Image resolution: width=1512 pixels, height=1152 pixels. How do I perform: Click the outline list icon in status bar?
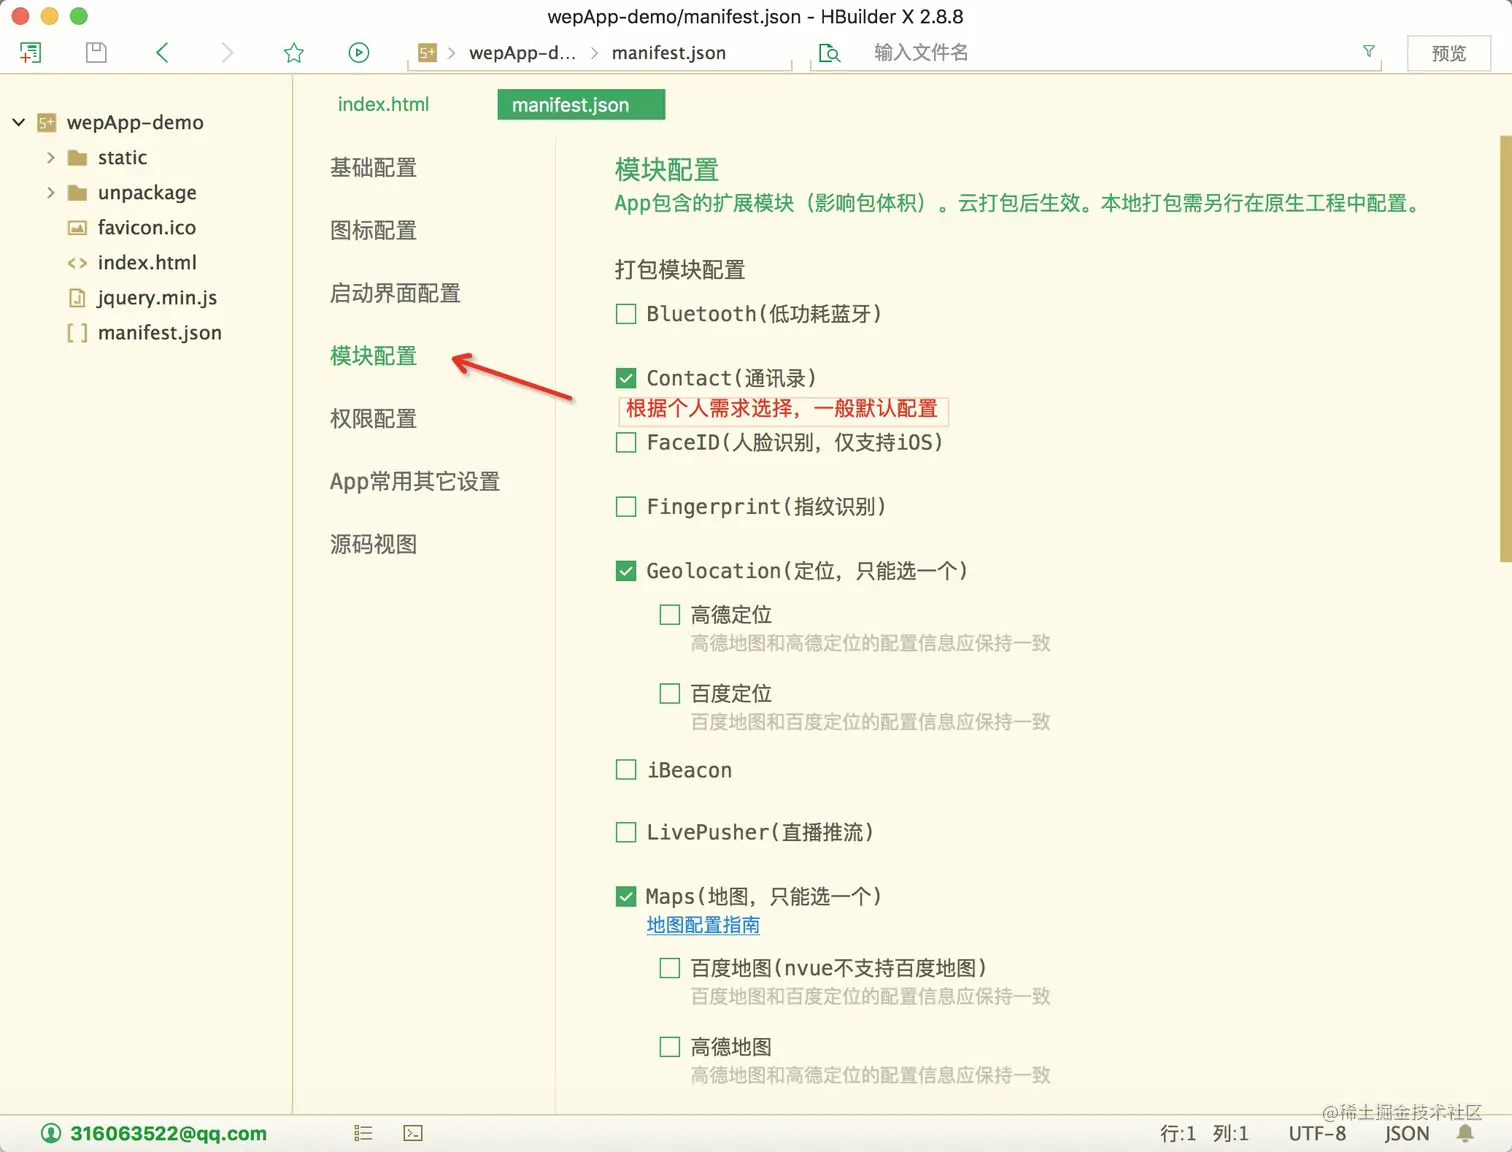(363, 1133)
